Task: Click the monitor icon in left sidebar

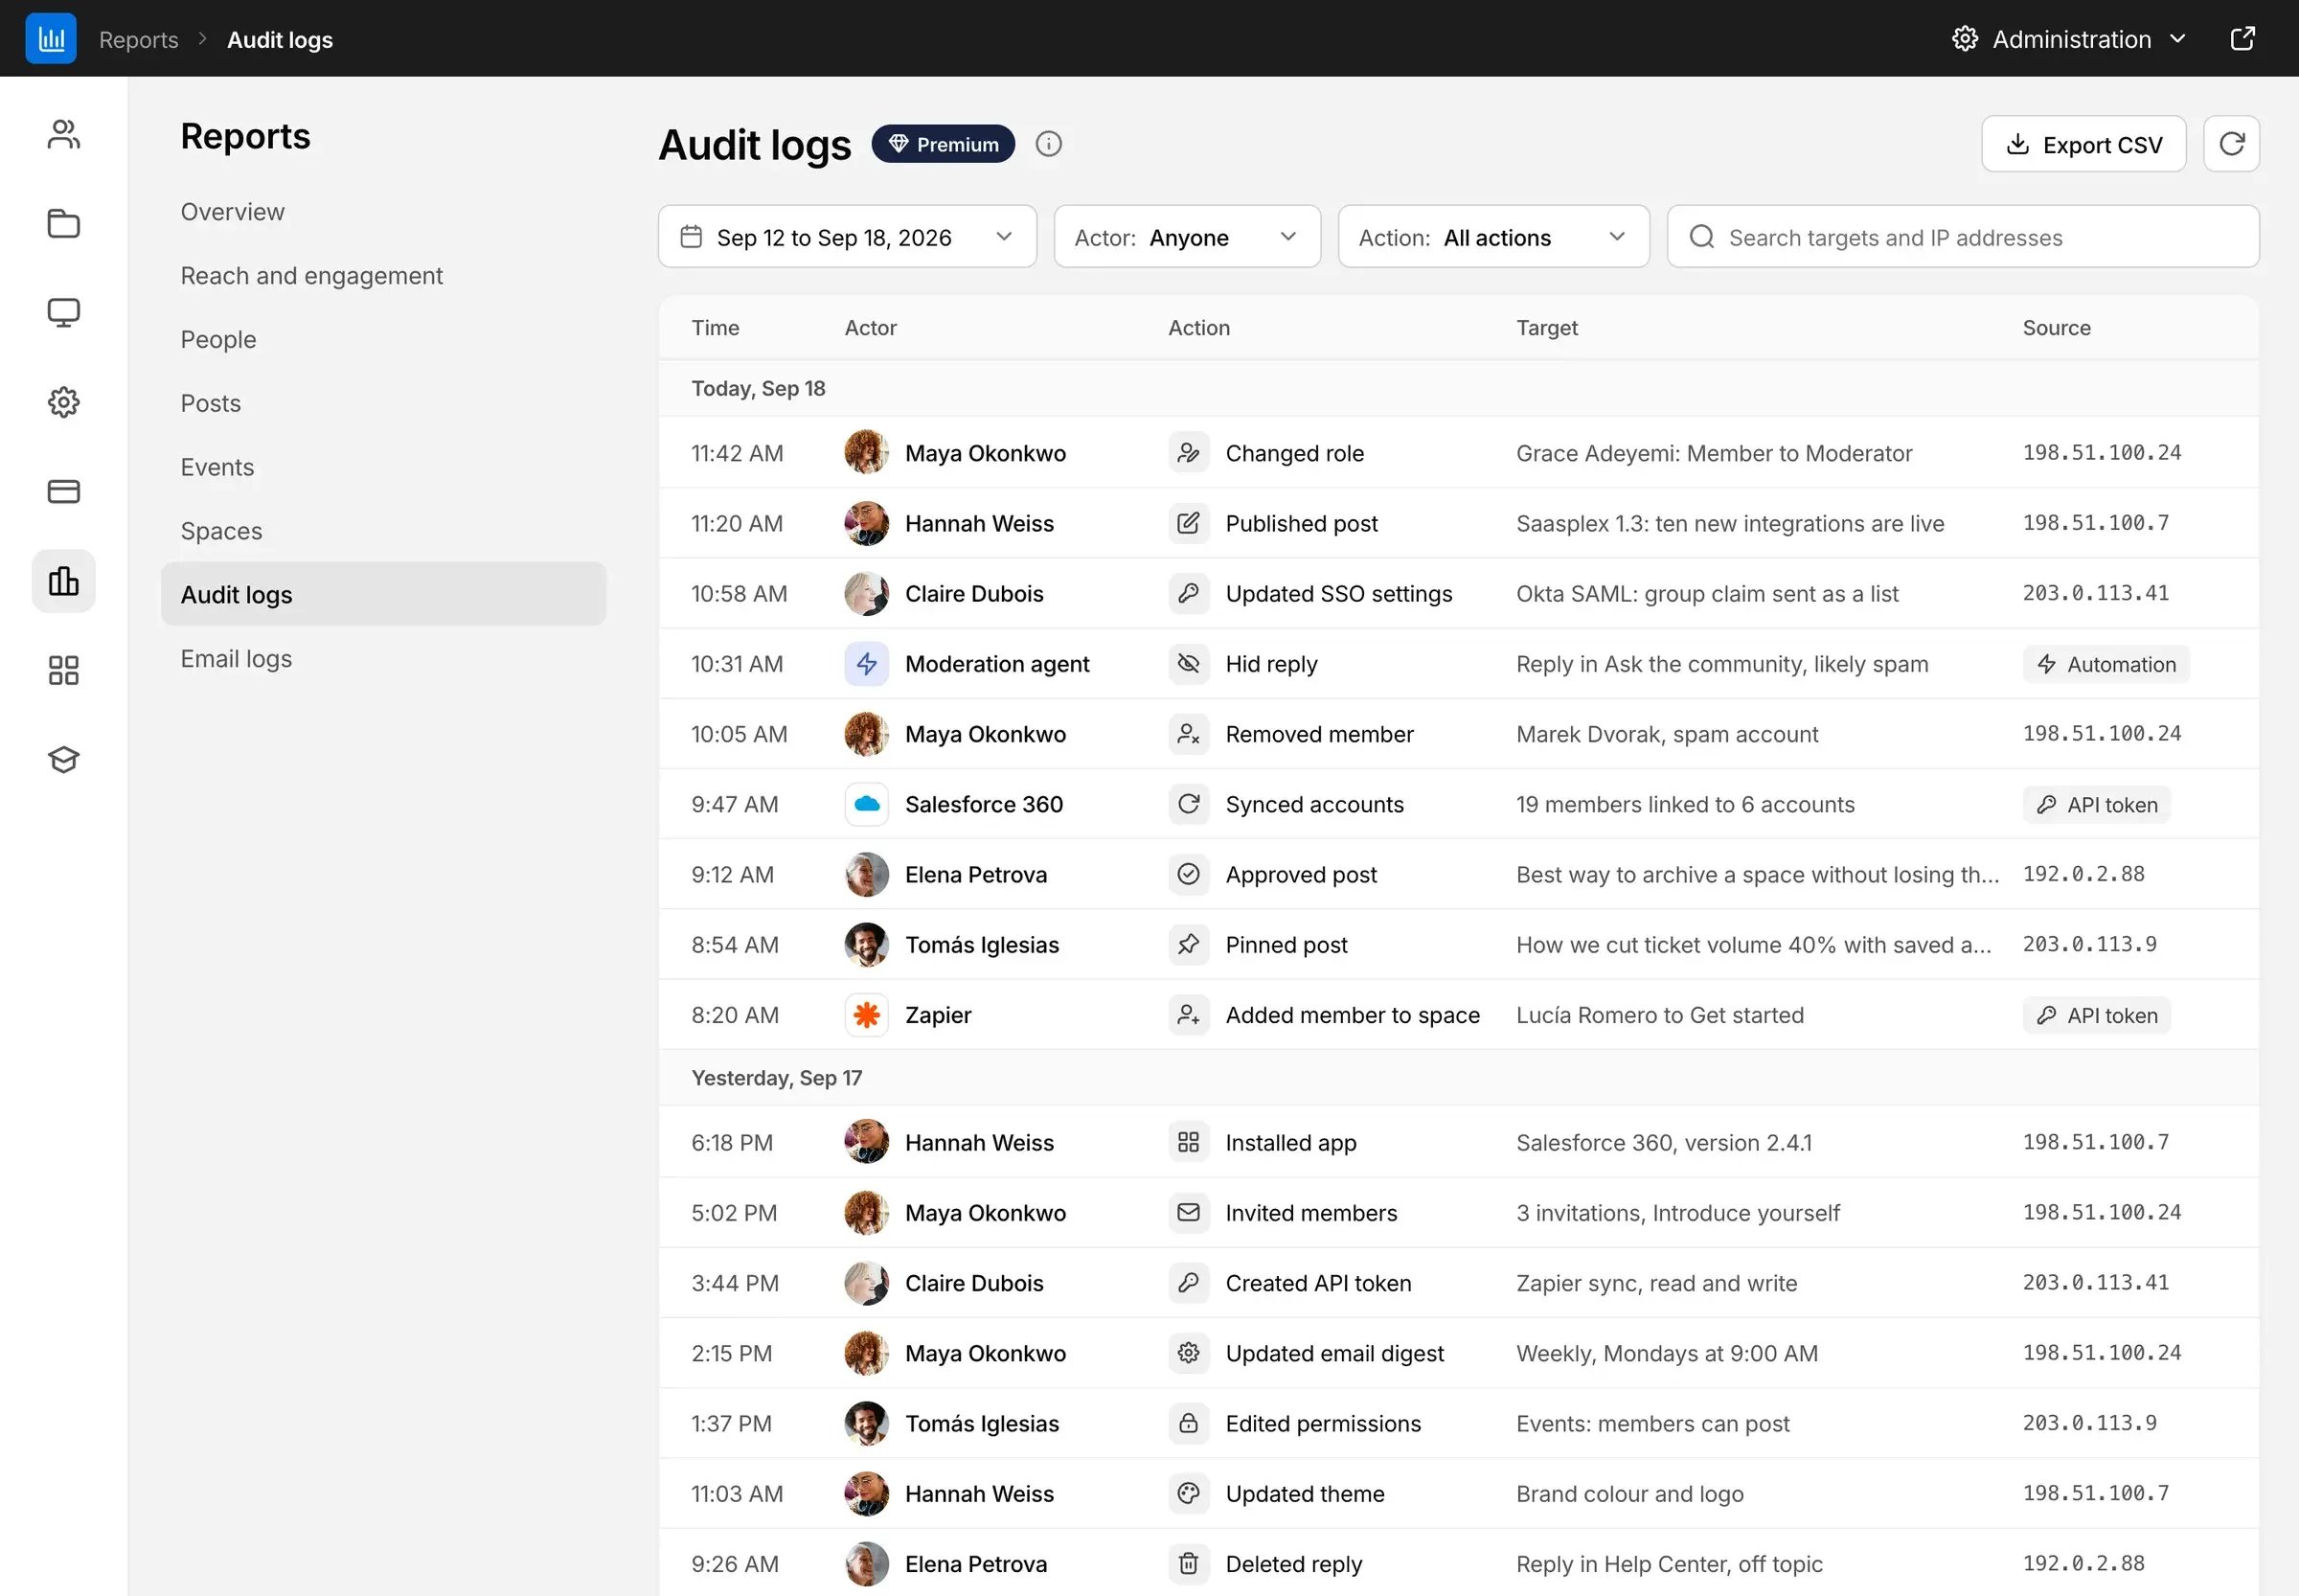Action: (63, 312)
